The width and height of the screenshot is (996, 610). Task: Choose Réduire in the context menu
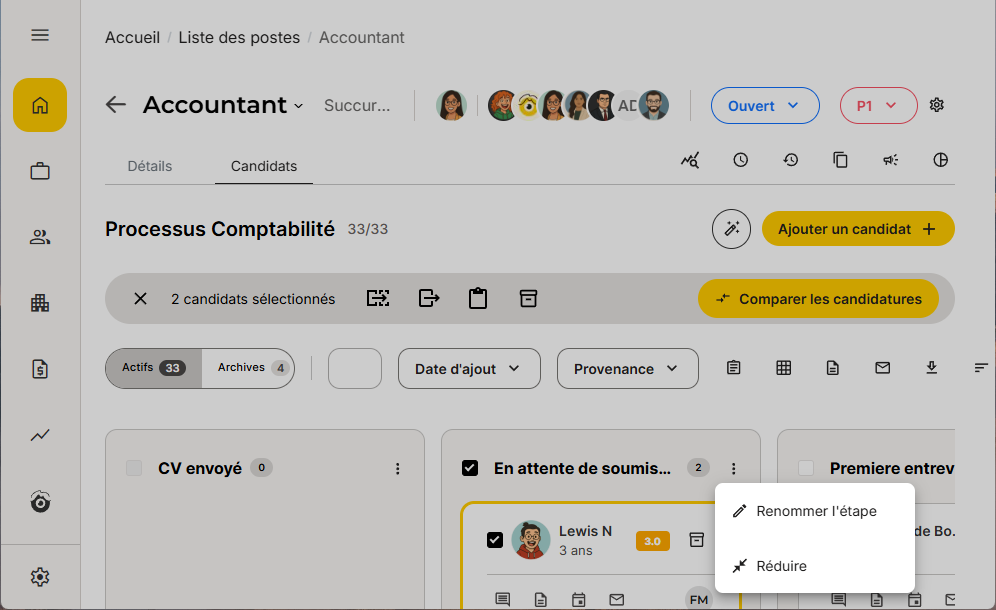click(815, 566)
